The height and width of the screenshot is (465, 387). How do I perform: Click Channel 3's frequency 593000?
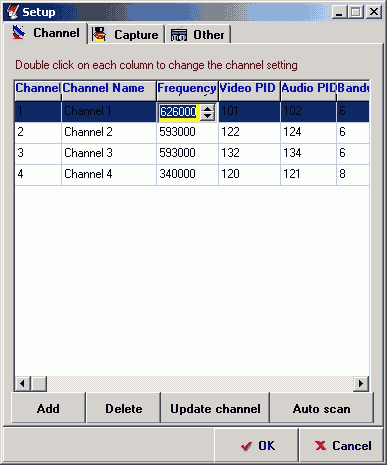pyautogui.click(x=187, y=153)
